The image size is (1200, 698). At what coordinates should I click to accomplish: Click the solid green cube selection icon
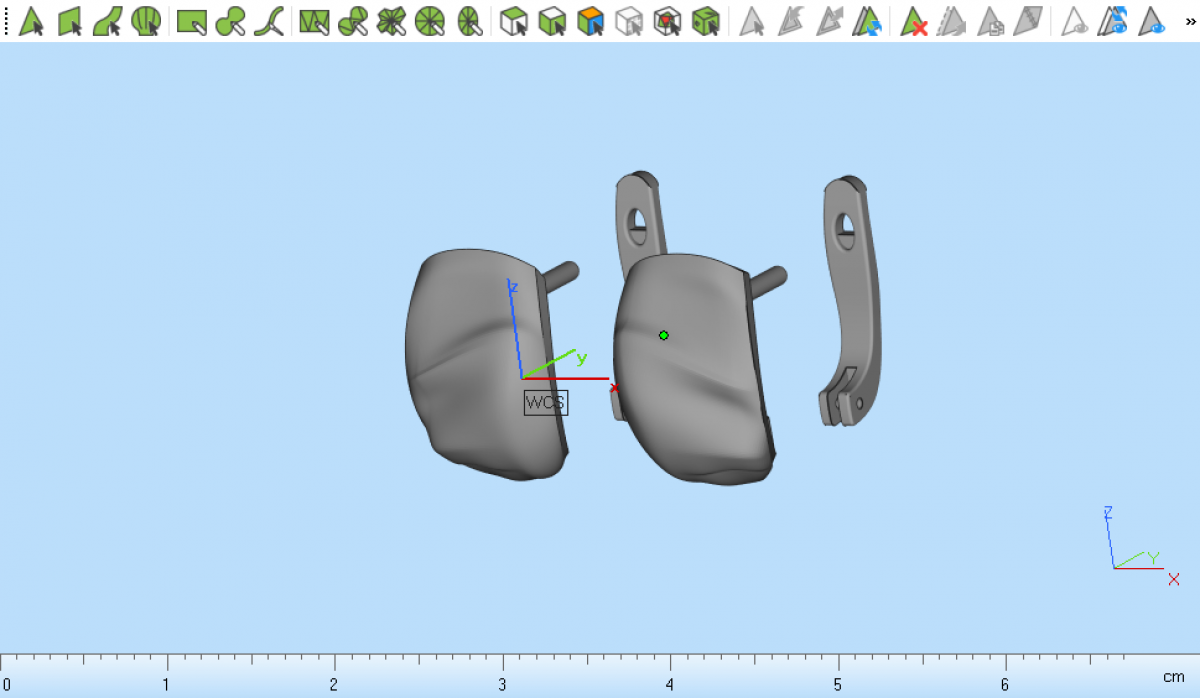tap(706, 21)
